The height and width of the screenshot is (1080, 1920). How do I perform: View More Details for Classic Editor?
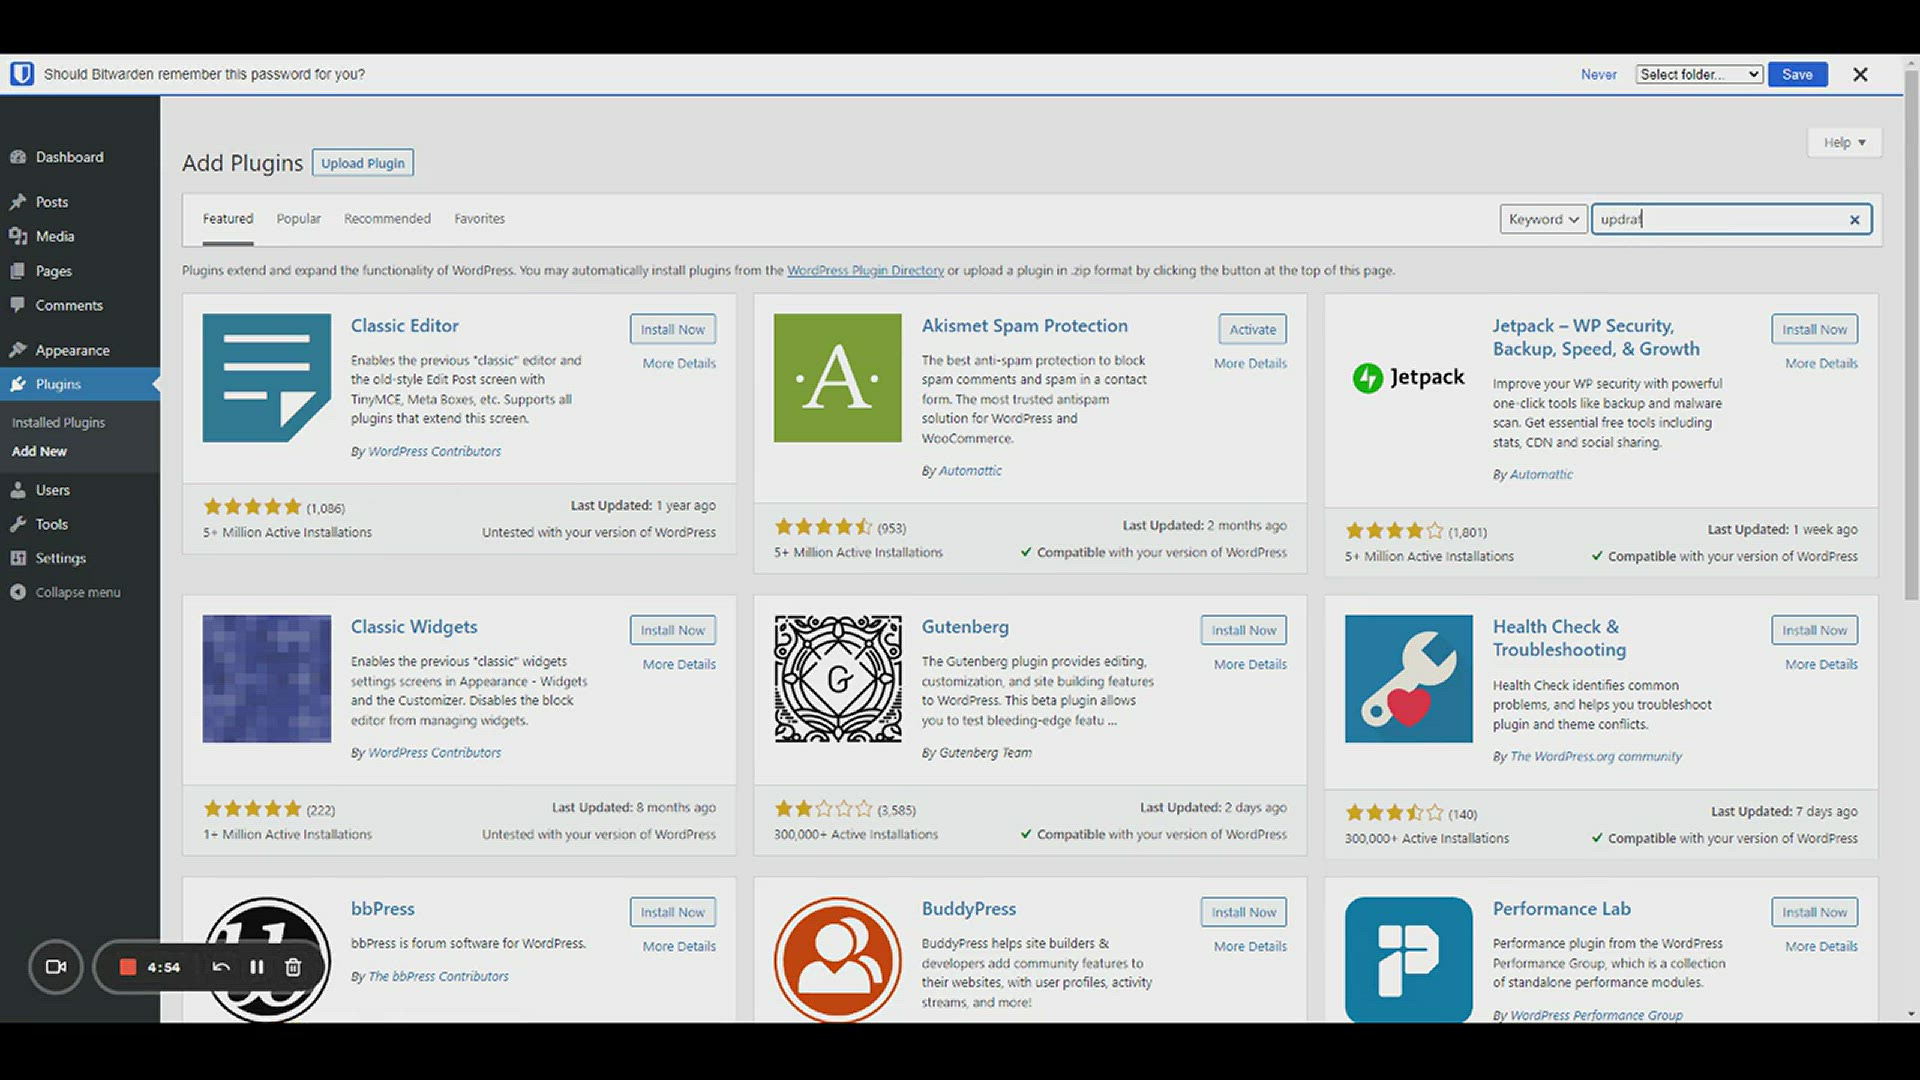pos(679,364)
